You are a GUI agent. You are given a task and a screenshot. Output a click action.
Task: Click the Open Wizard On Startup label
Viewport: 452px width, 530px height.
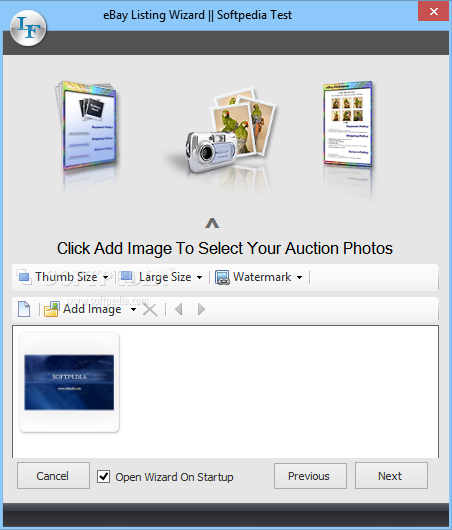click(x=174, y=477)
